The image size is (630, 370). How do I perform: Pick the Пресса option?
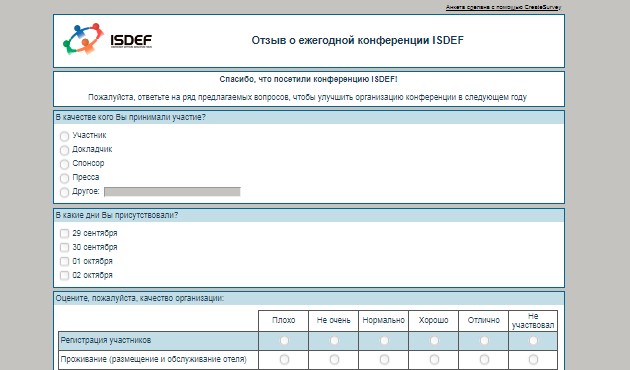point(64,178)
